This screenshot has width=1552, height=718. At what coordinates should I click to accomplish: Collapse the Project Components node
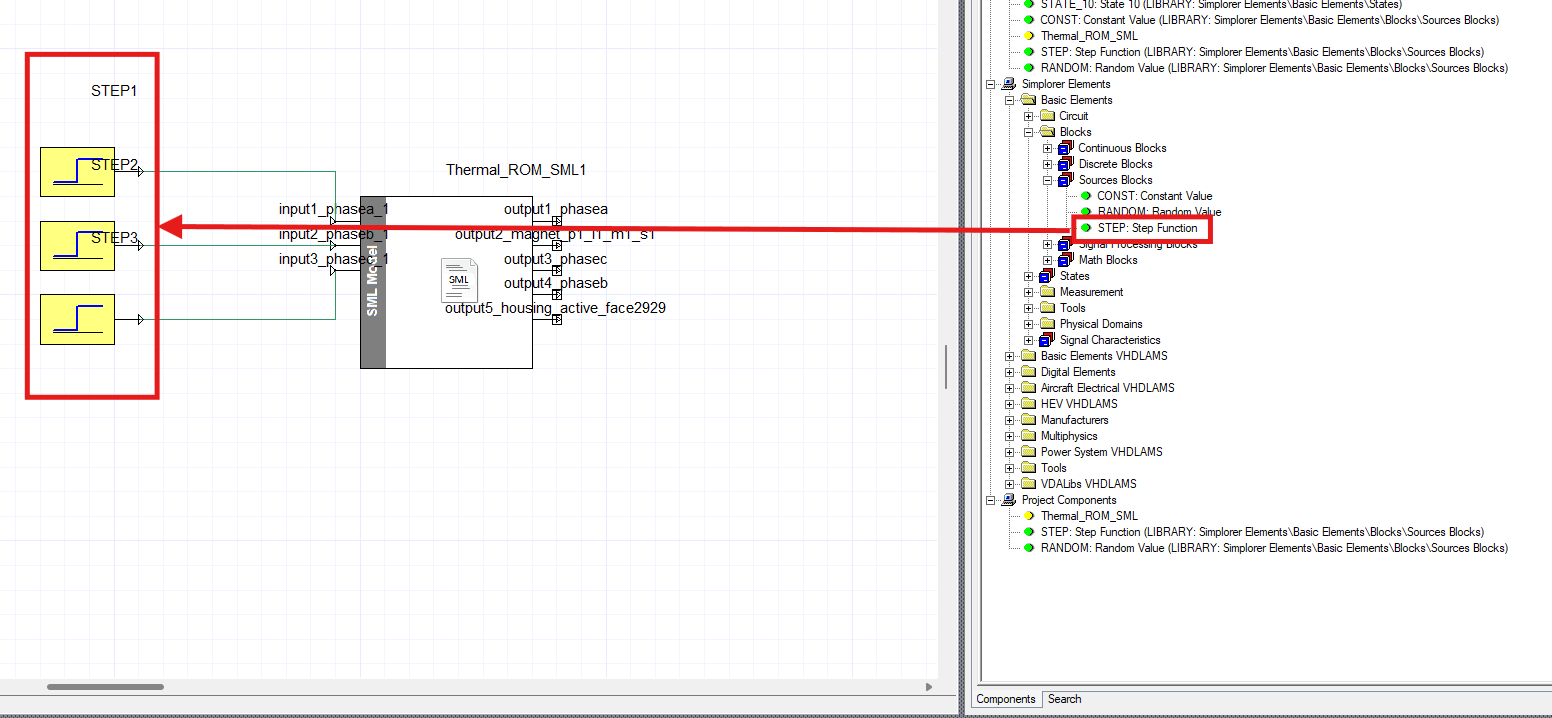click(991, 500)
